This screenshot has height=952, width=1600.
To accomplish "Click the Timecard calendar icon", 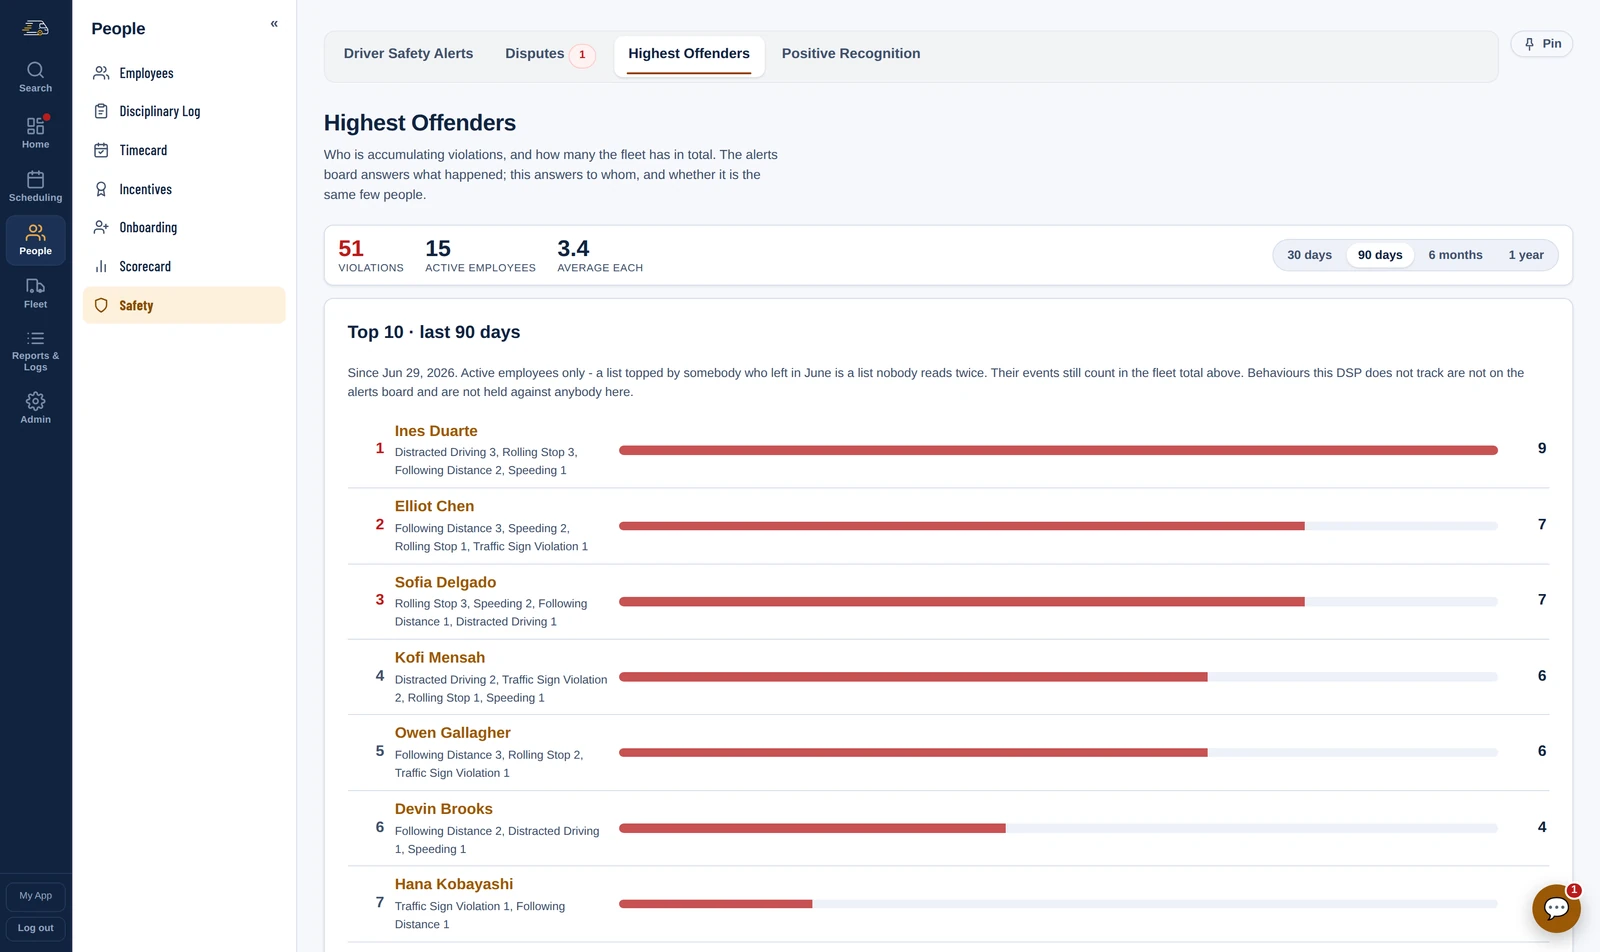I will pos(101,150).
